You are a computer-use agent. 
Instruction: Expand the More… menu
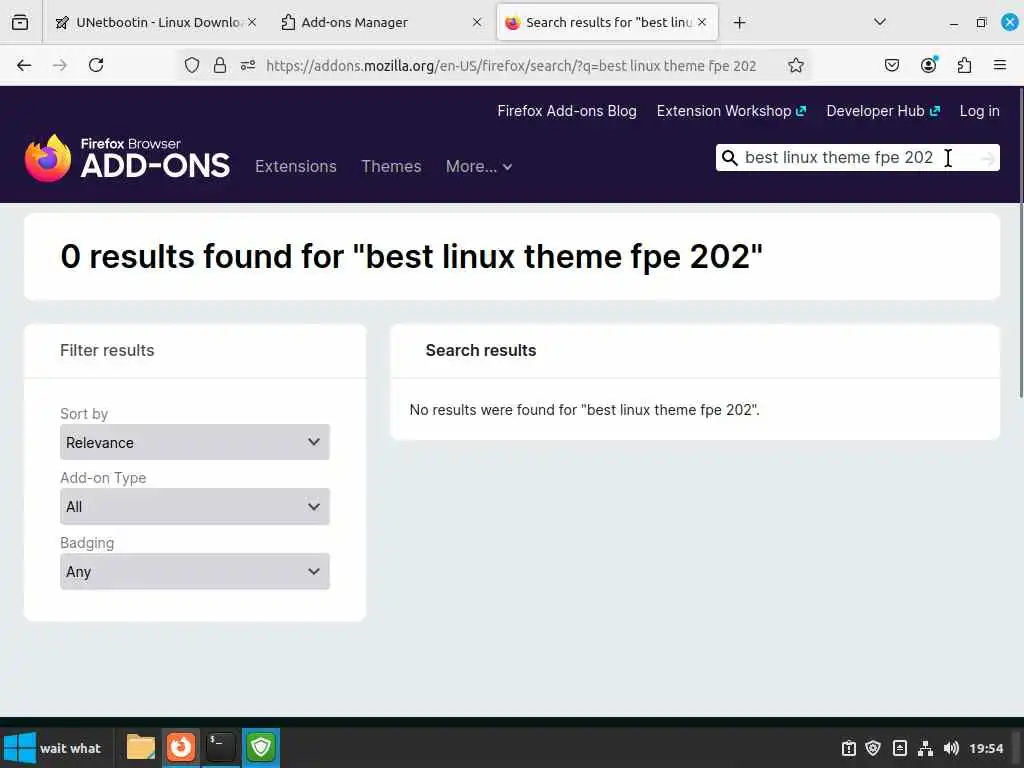(x=479, y=167)
